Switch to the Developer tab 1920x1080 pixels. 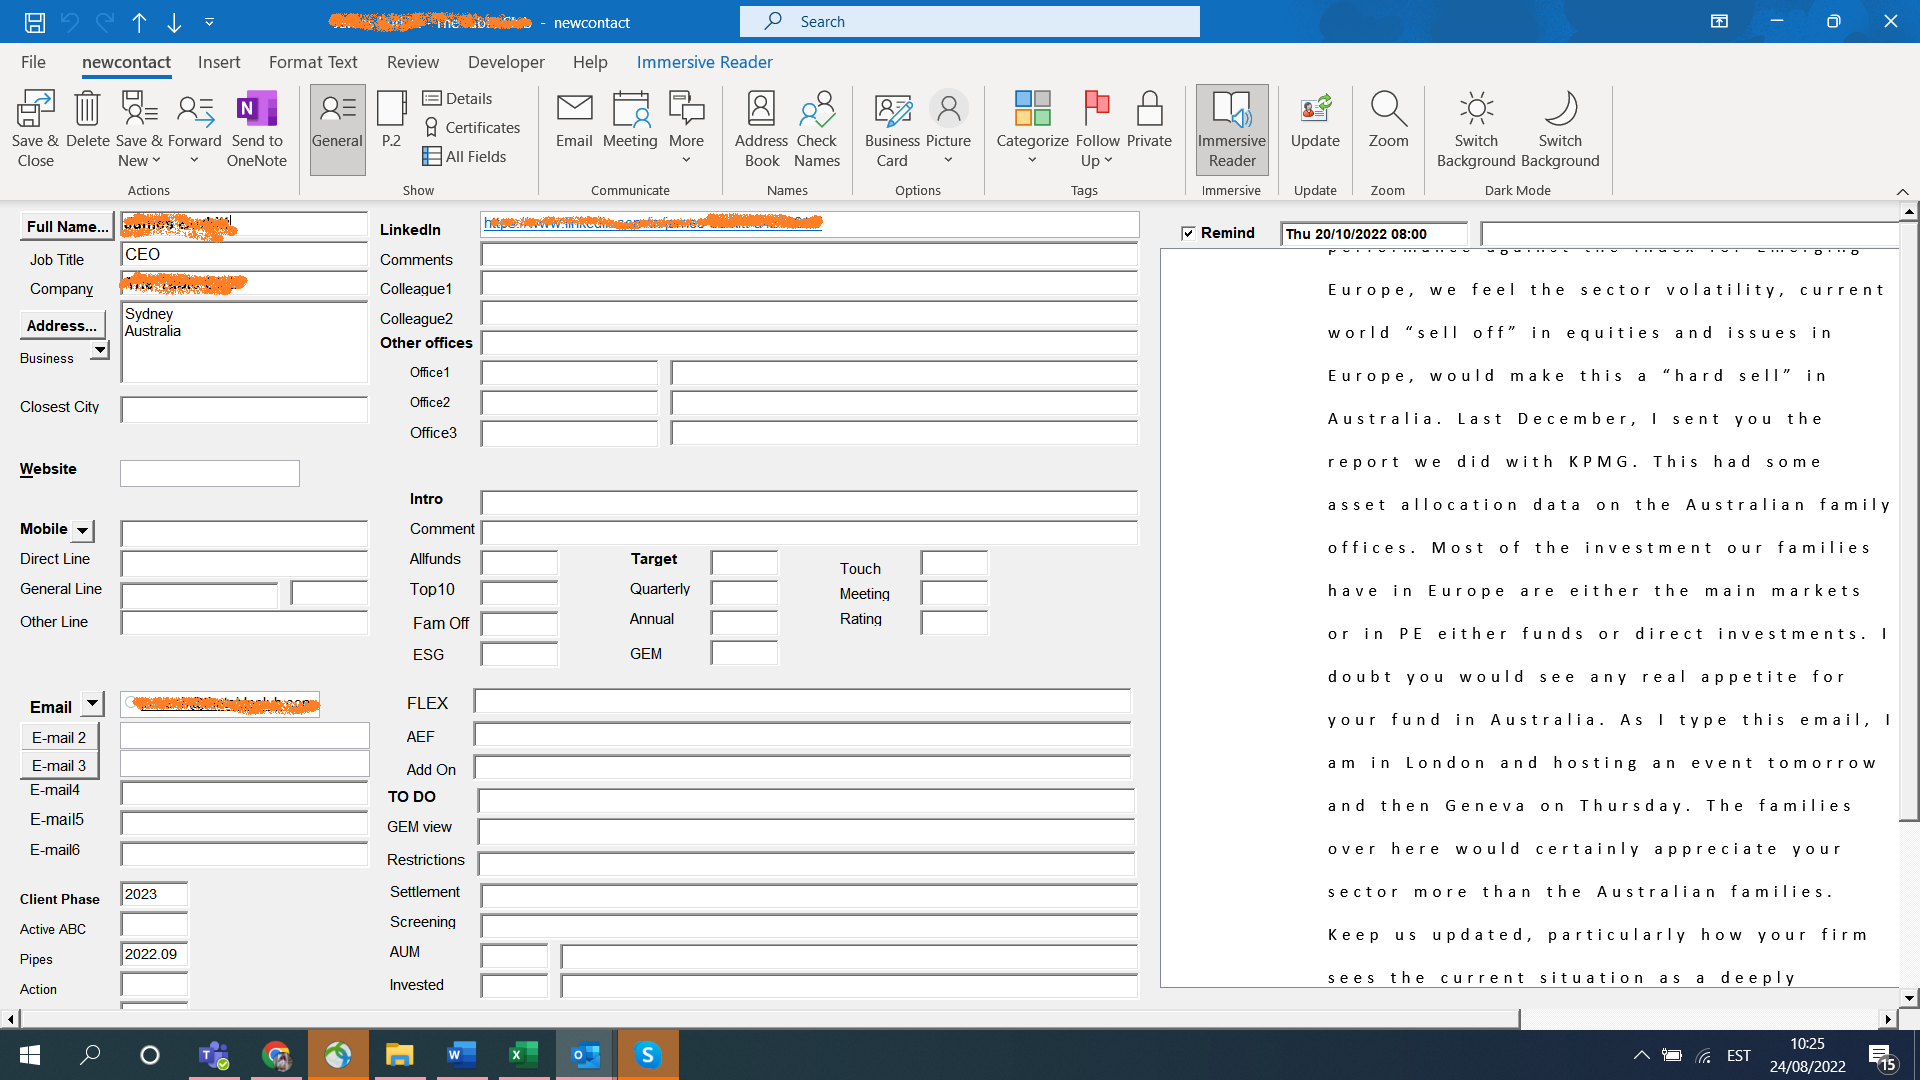(506, 62)
